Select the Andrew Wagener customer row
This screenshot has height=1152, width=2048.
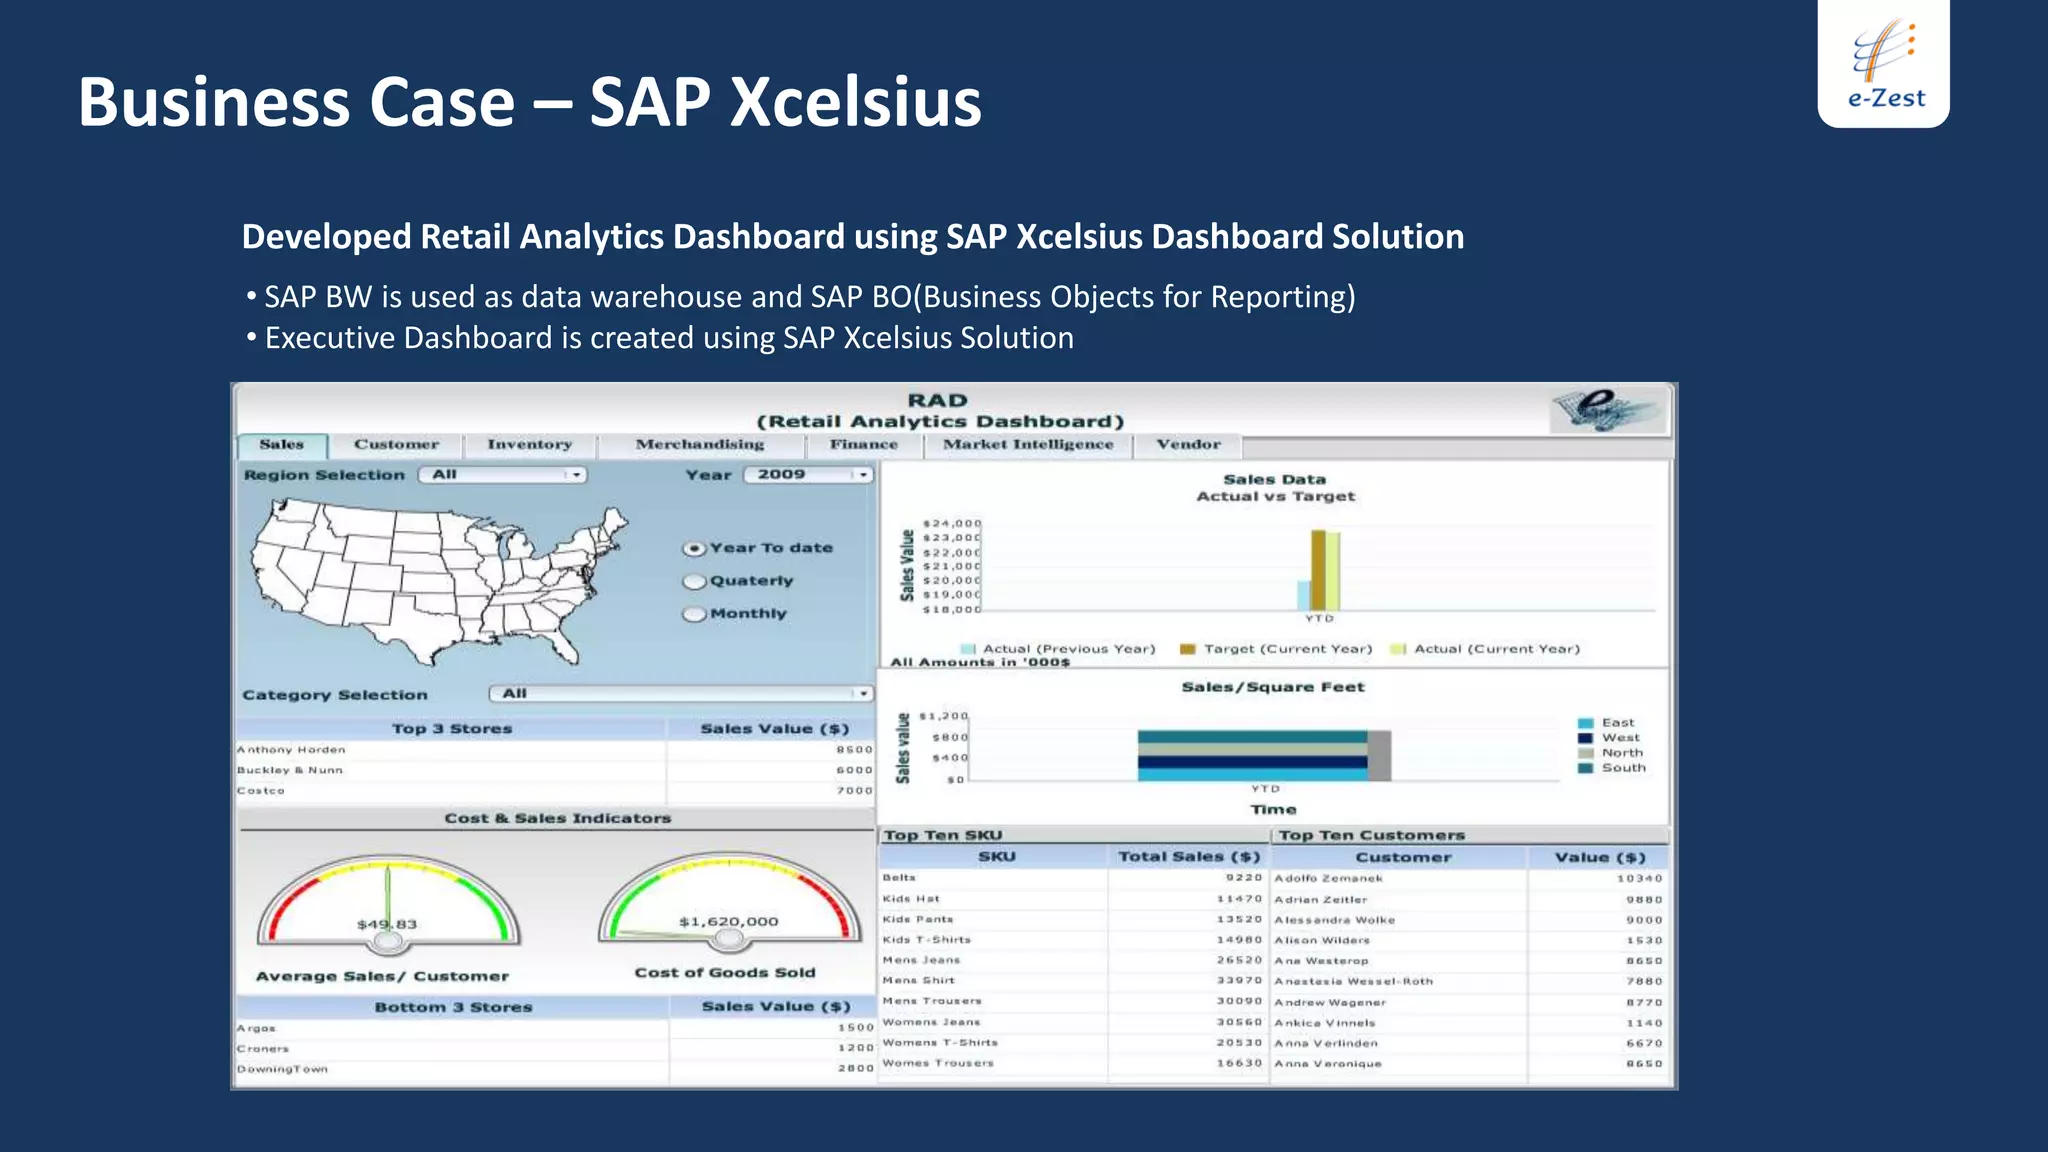pyautogui.click(x=1469, y=1002)
